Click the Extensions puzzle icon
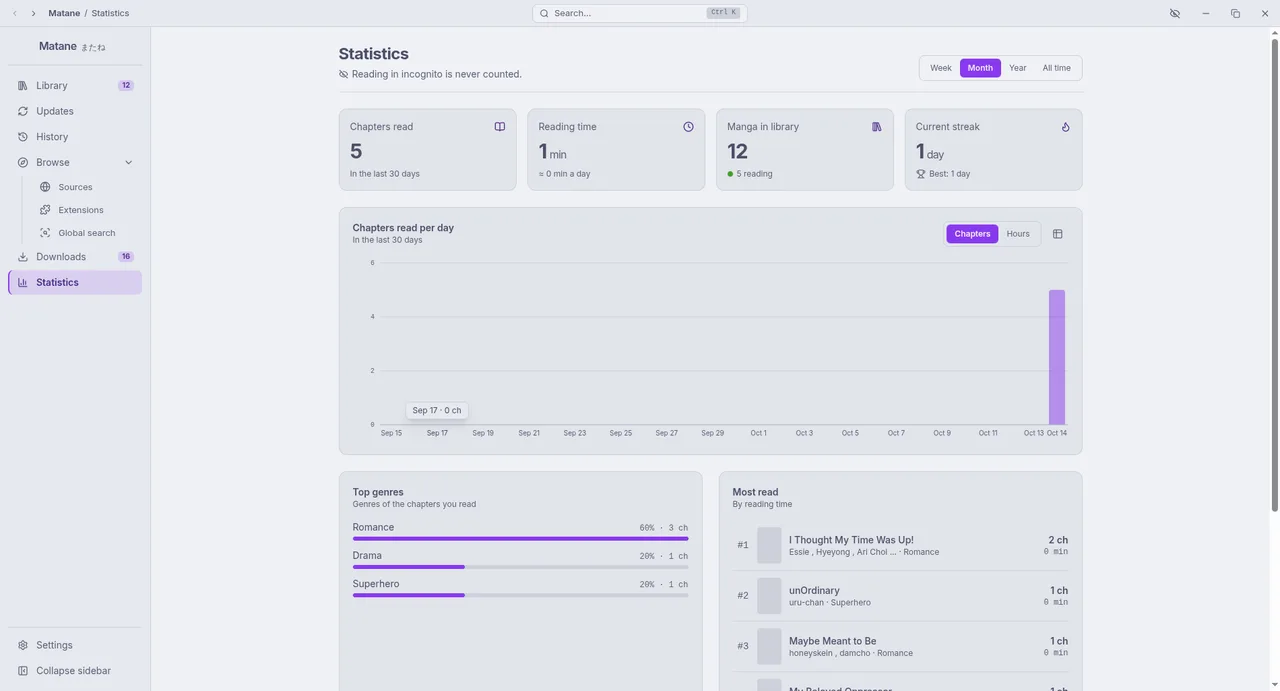This screenshot has height=691, width=1280. 45,210
